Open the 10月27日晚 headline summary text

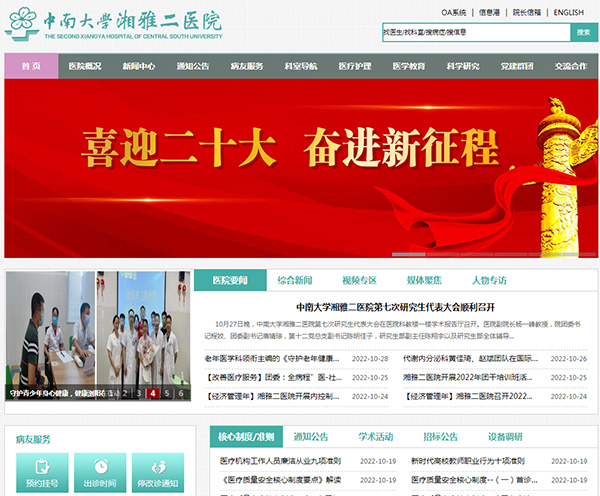(x=393, y=330)
